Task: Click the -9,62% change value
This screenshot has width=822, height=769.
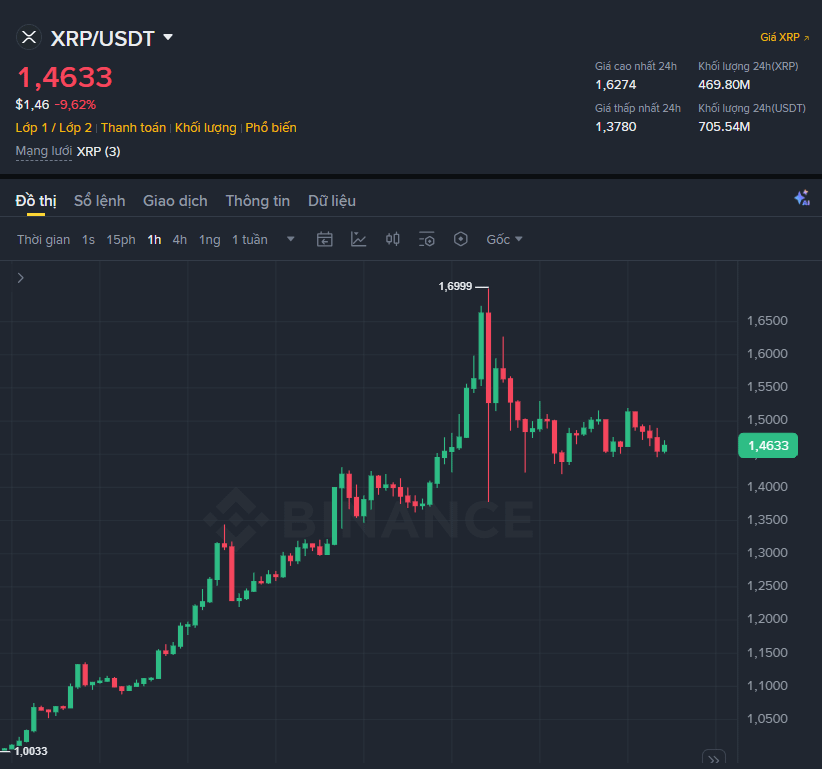Action: click(75, 105)
